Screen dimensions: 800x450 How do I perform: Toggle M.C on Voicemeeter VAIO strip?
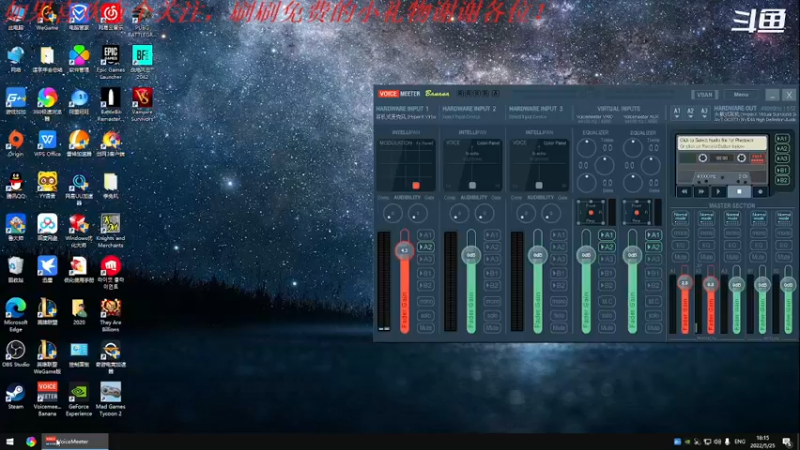607,302
